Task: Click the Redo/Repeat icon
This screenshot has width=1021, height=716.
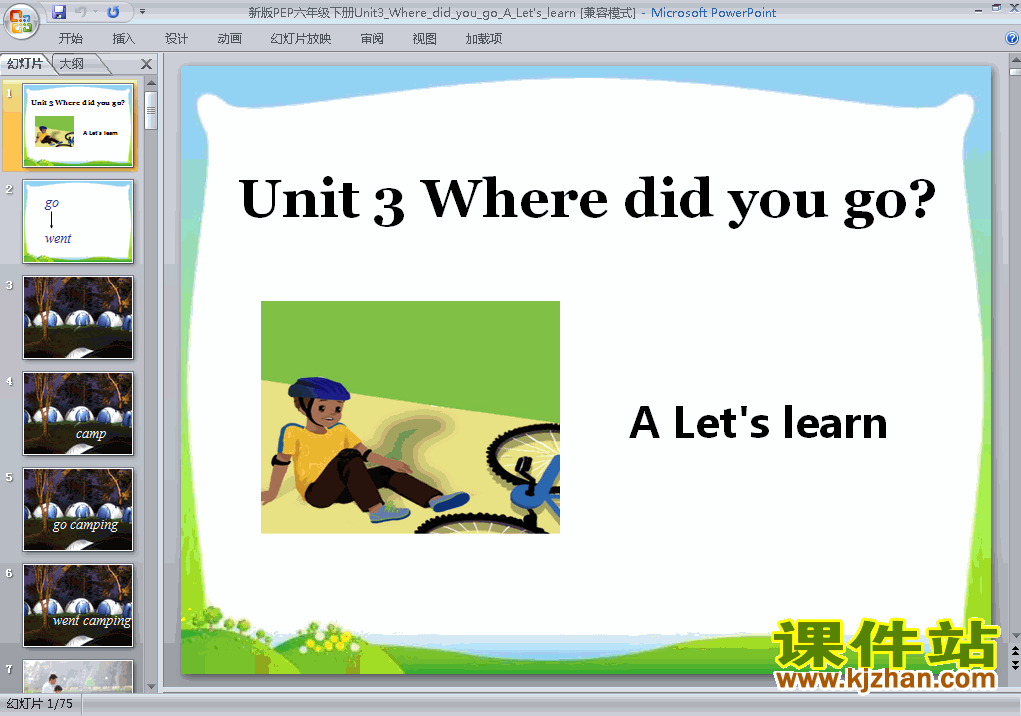Action: (113, 12)
